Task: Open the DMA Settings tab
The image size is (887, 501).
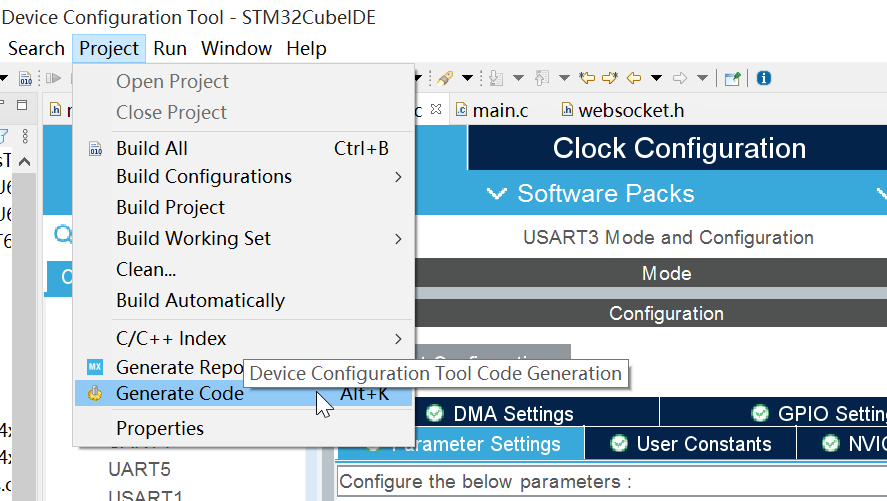Action: click(513, 414)
